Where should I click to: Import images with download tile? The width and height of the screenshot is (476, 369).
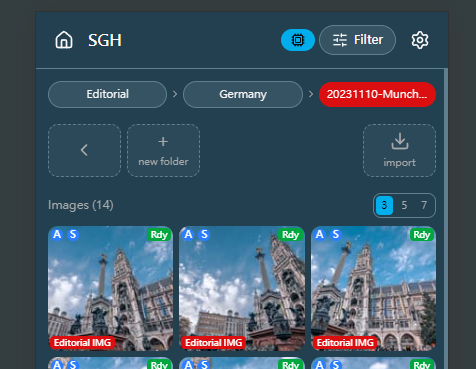pyautogui.click(x=399, y=150)
